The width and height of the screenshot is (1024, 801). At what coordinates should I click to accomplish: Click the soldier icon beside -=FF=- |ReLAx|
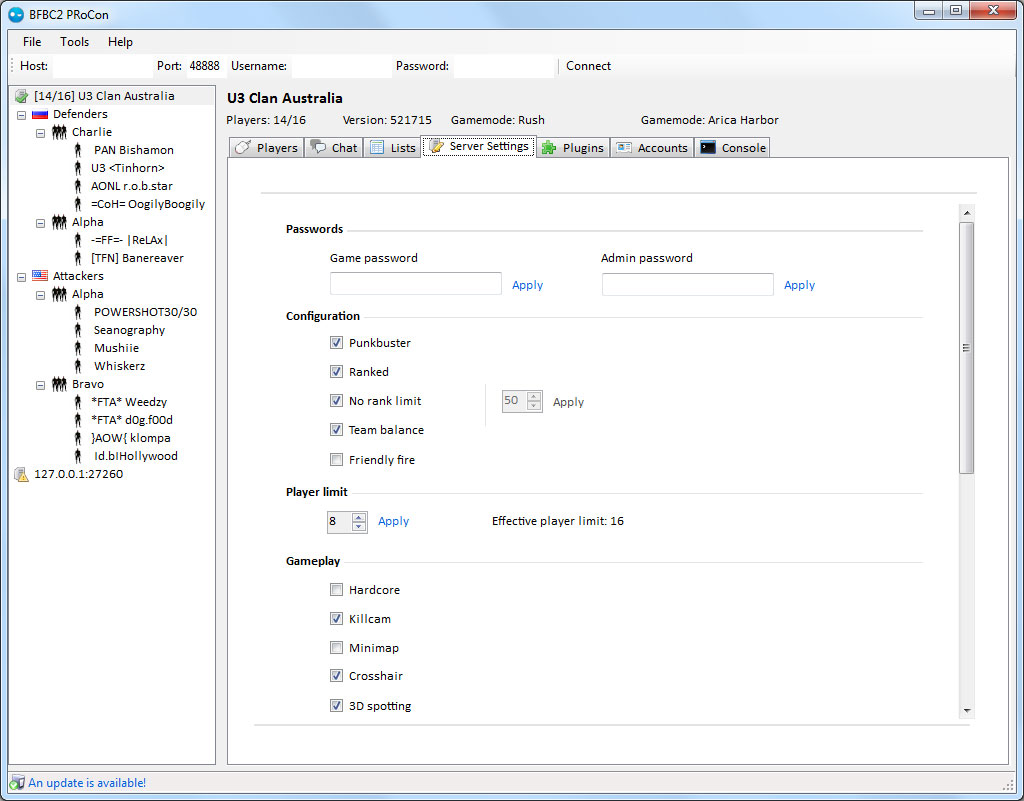tap(78, 240)
